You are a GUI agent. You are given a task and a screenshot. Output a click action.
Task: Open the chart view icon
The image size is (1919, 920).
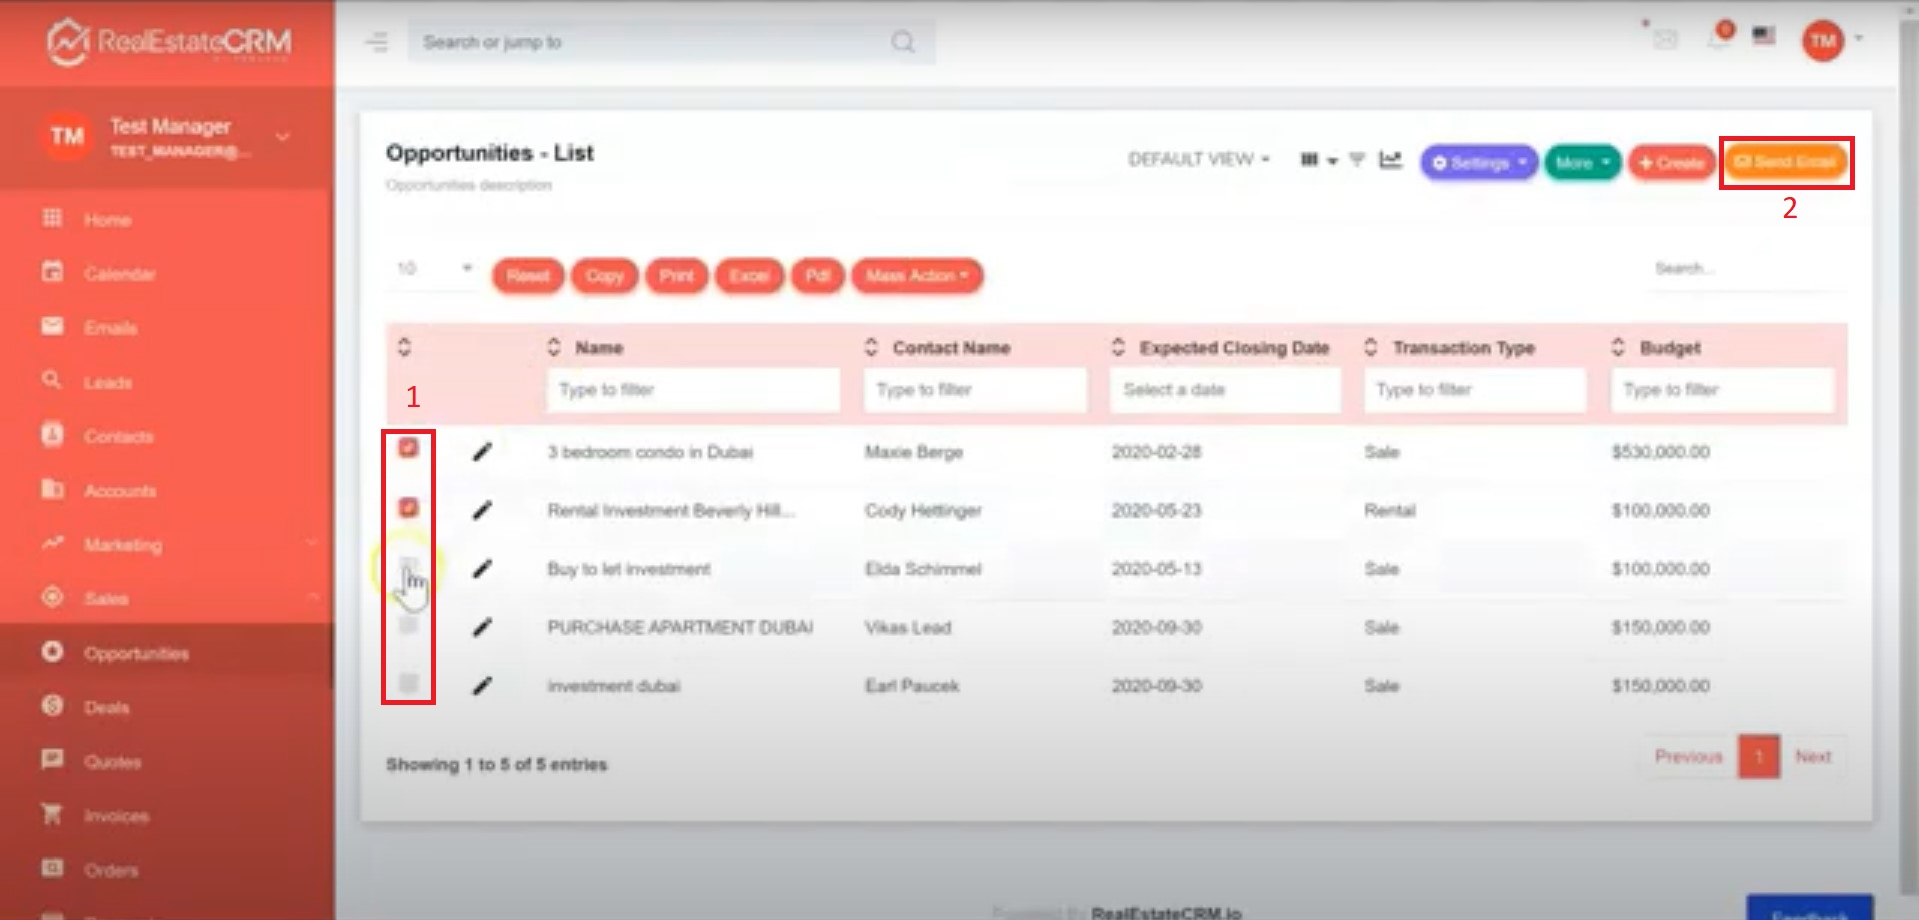(x=1390, y=160)
